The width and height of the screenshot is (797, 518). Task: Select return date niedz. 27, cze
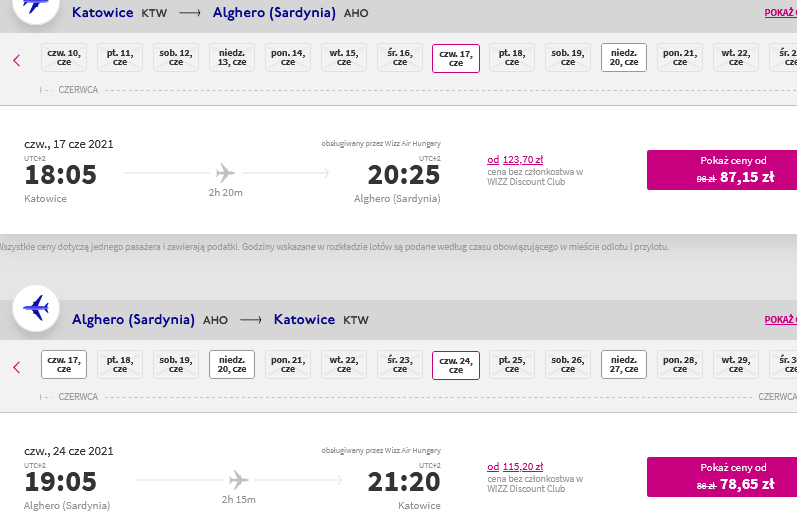[624, 364]
